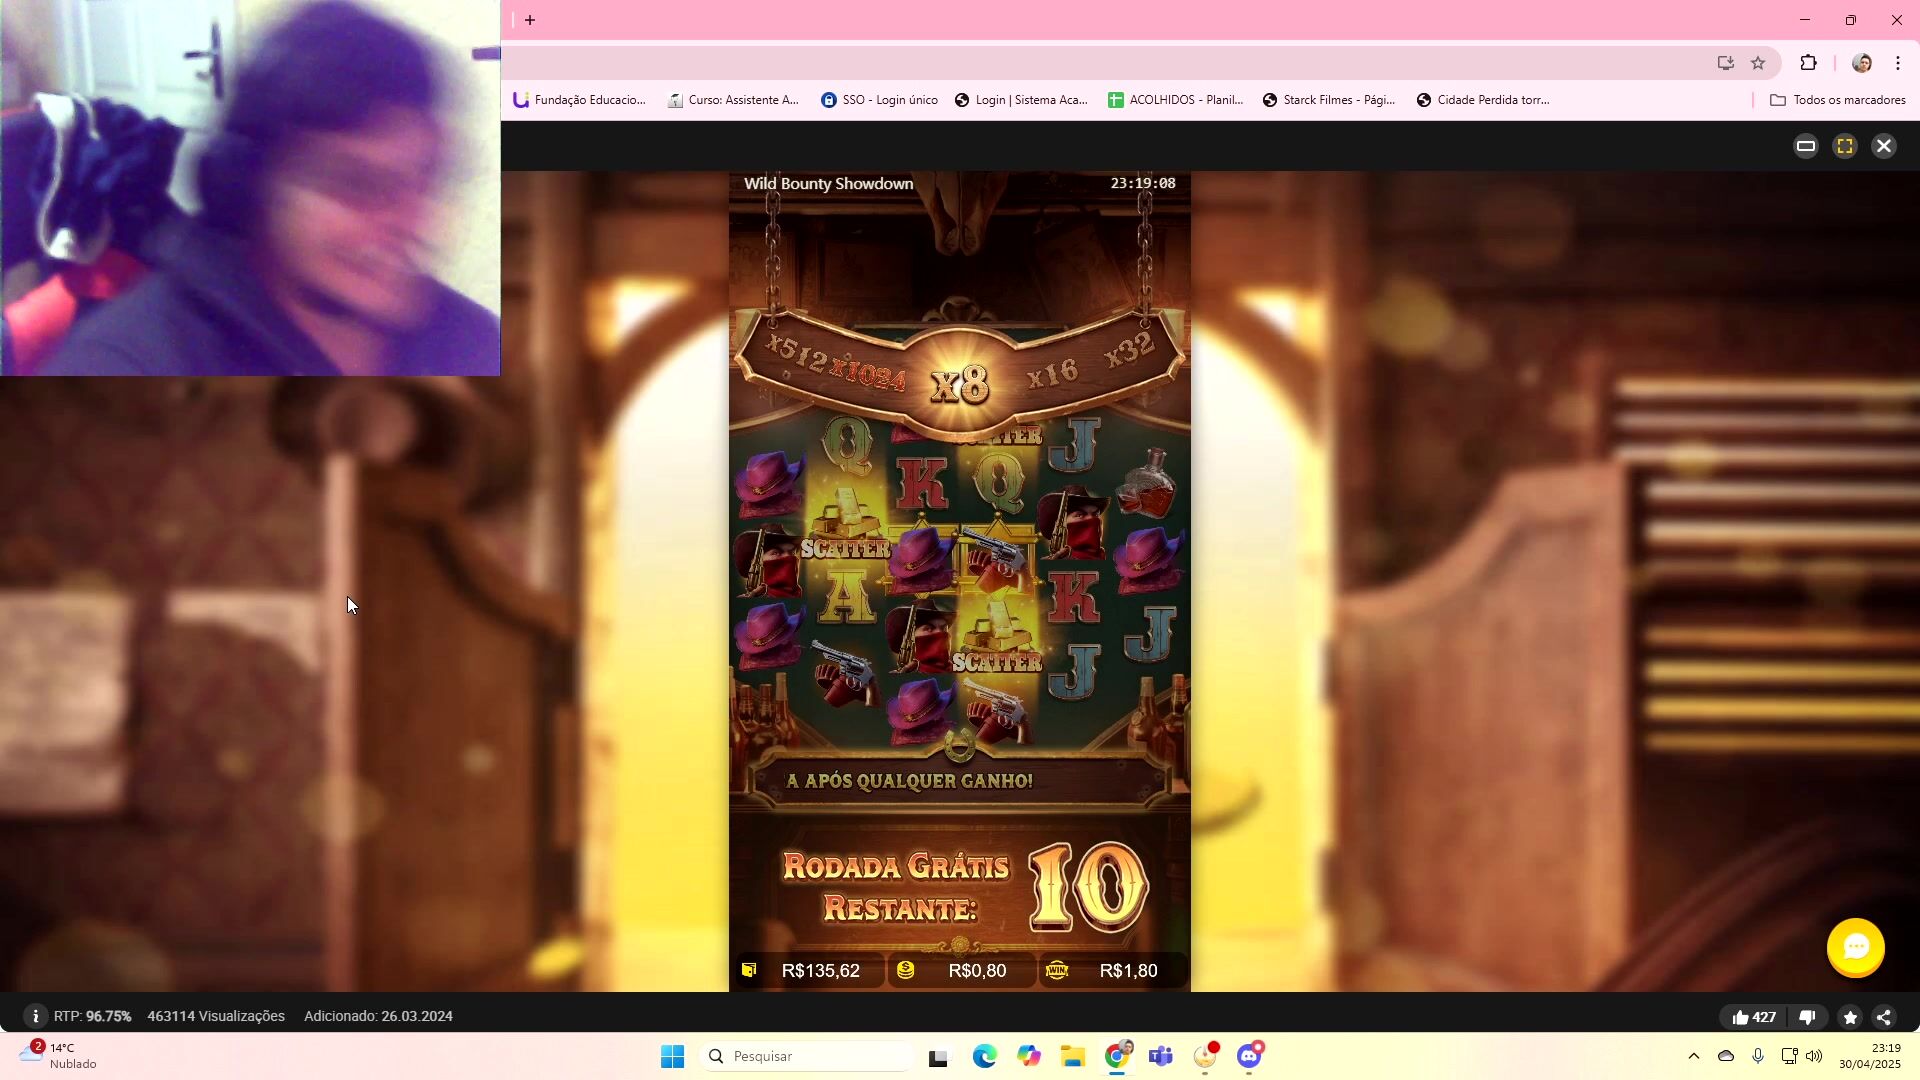Viewport: 1920px width, 1080px height.
Task: Open the Chrome profile avatar
Action: tap(1862, 63)
